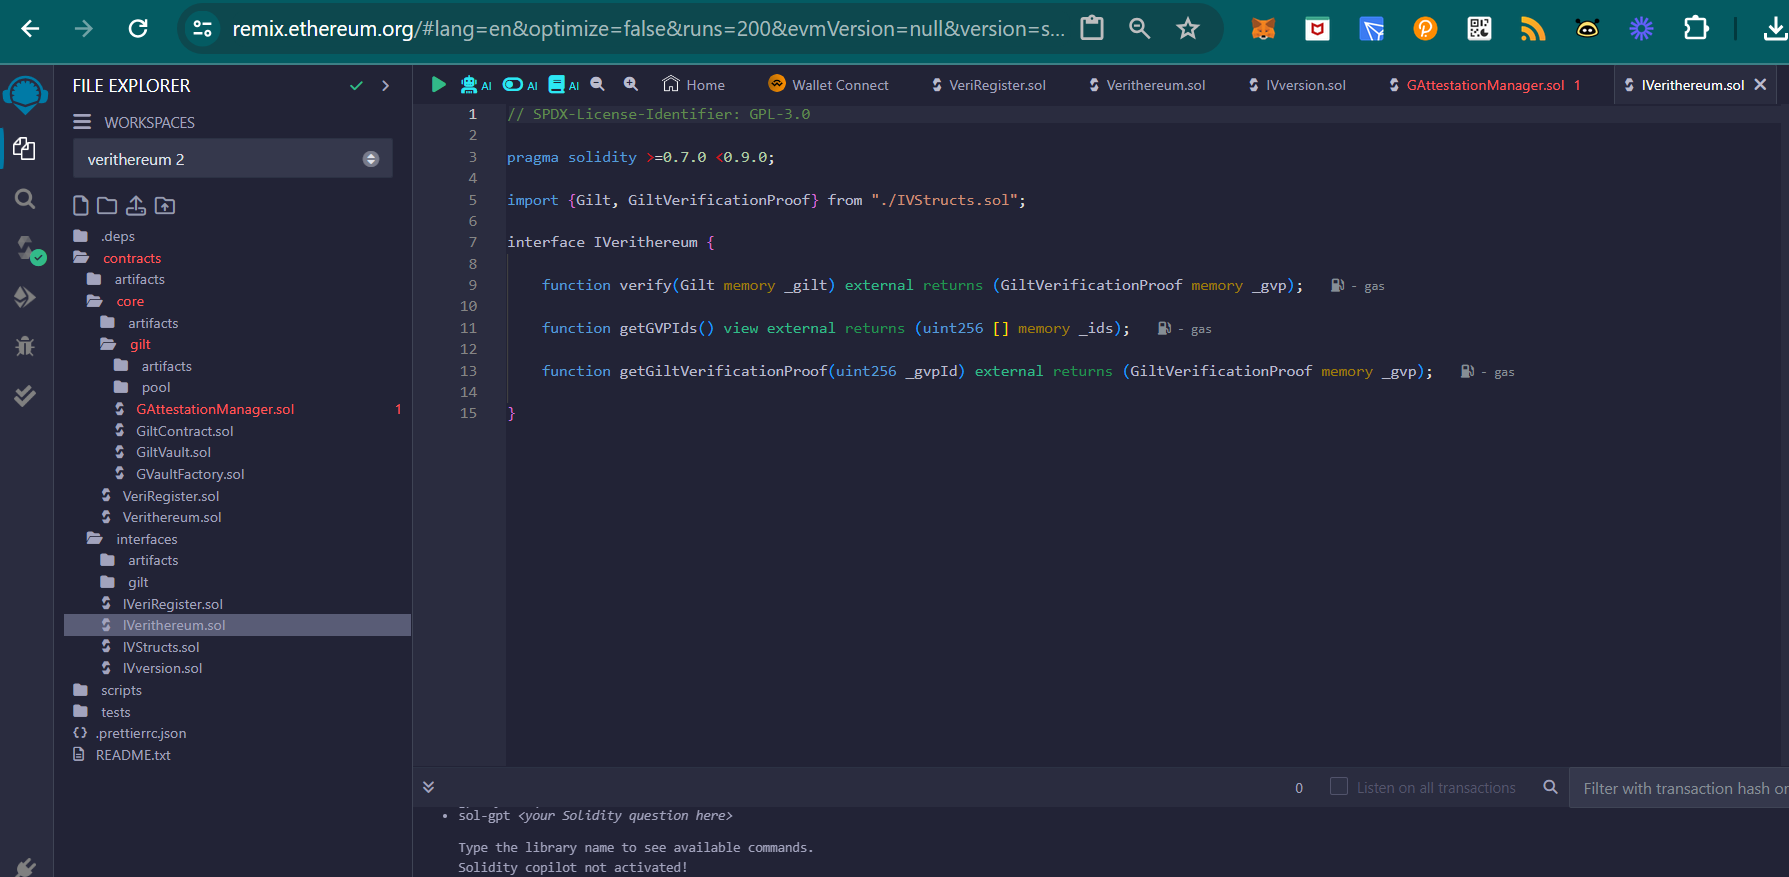The width and height of the screenshot is (1789, 877).
Task: Open browser extensions puzzle icon
Action: click(1696, 28)
